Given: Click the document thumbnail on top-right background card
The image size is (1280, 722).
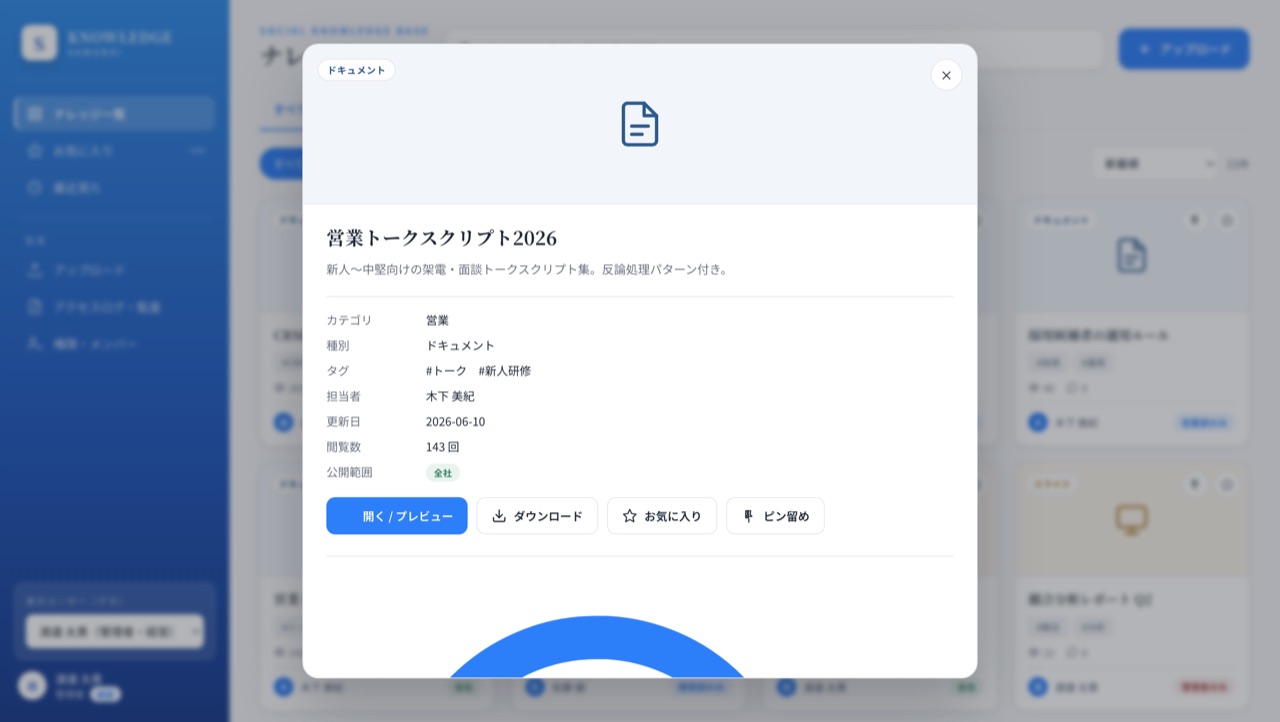Looking at the screenshot, I should tap(1131, 256).
